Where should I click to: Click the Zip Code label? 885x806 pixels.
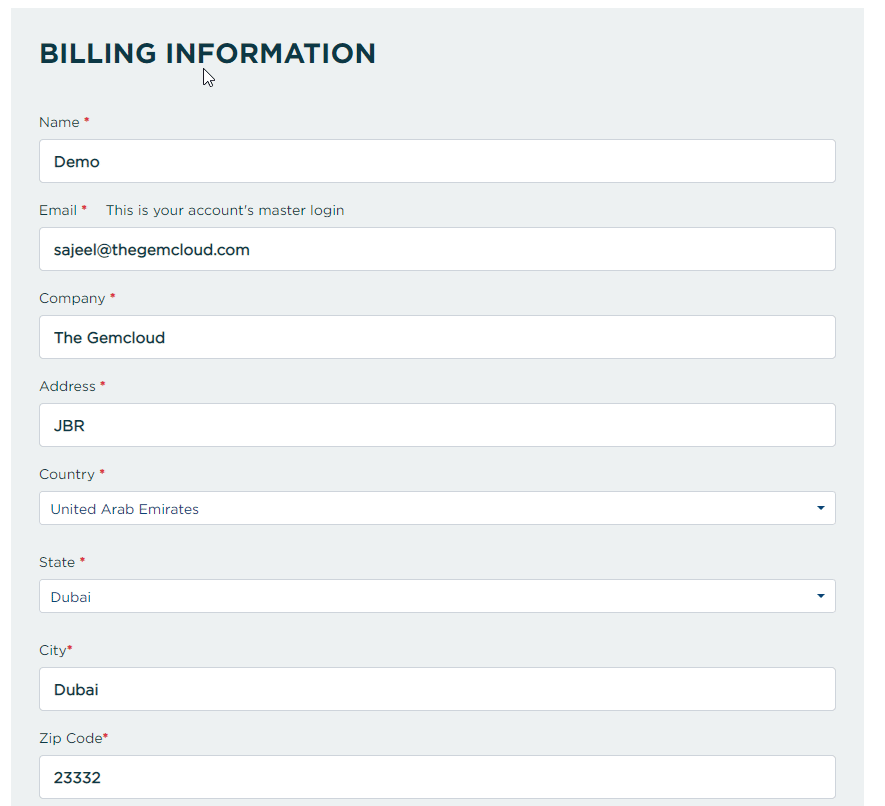coord(71,739)
